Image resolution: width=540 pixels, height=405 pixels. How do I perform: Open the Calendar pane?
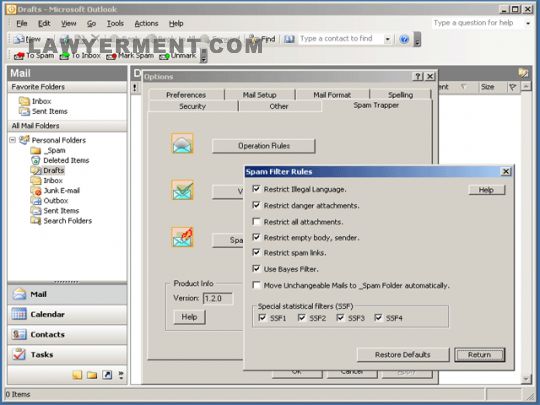(67, 314)
